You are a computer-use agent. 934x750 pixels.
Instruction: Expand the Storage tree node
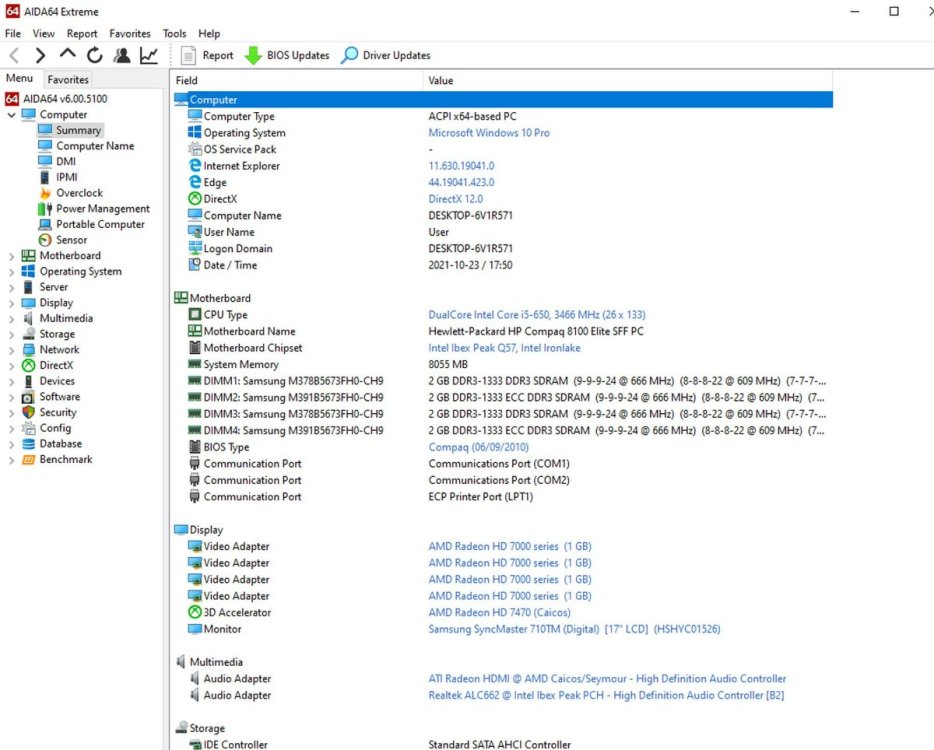tap(12, 334)
